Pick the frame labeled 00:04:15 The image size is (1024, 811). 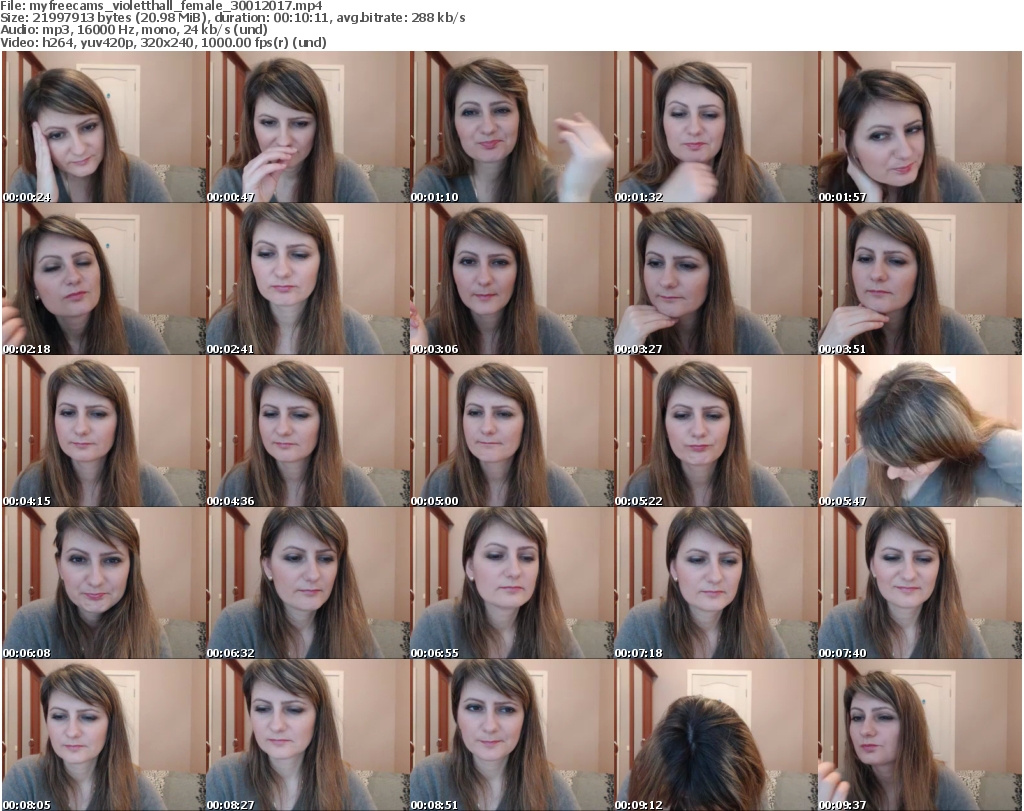click(x=104, y=432)
